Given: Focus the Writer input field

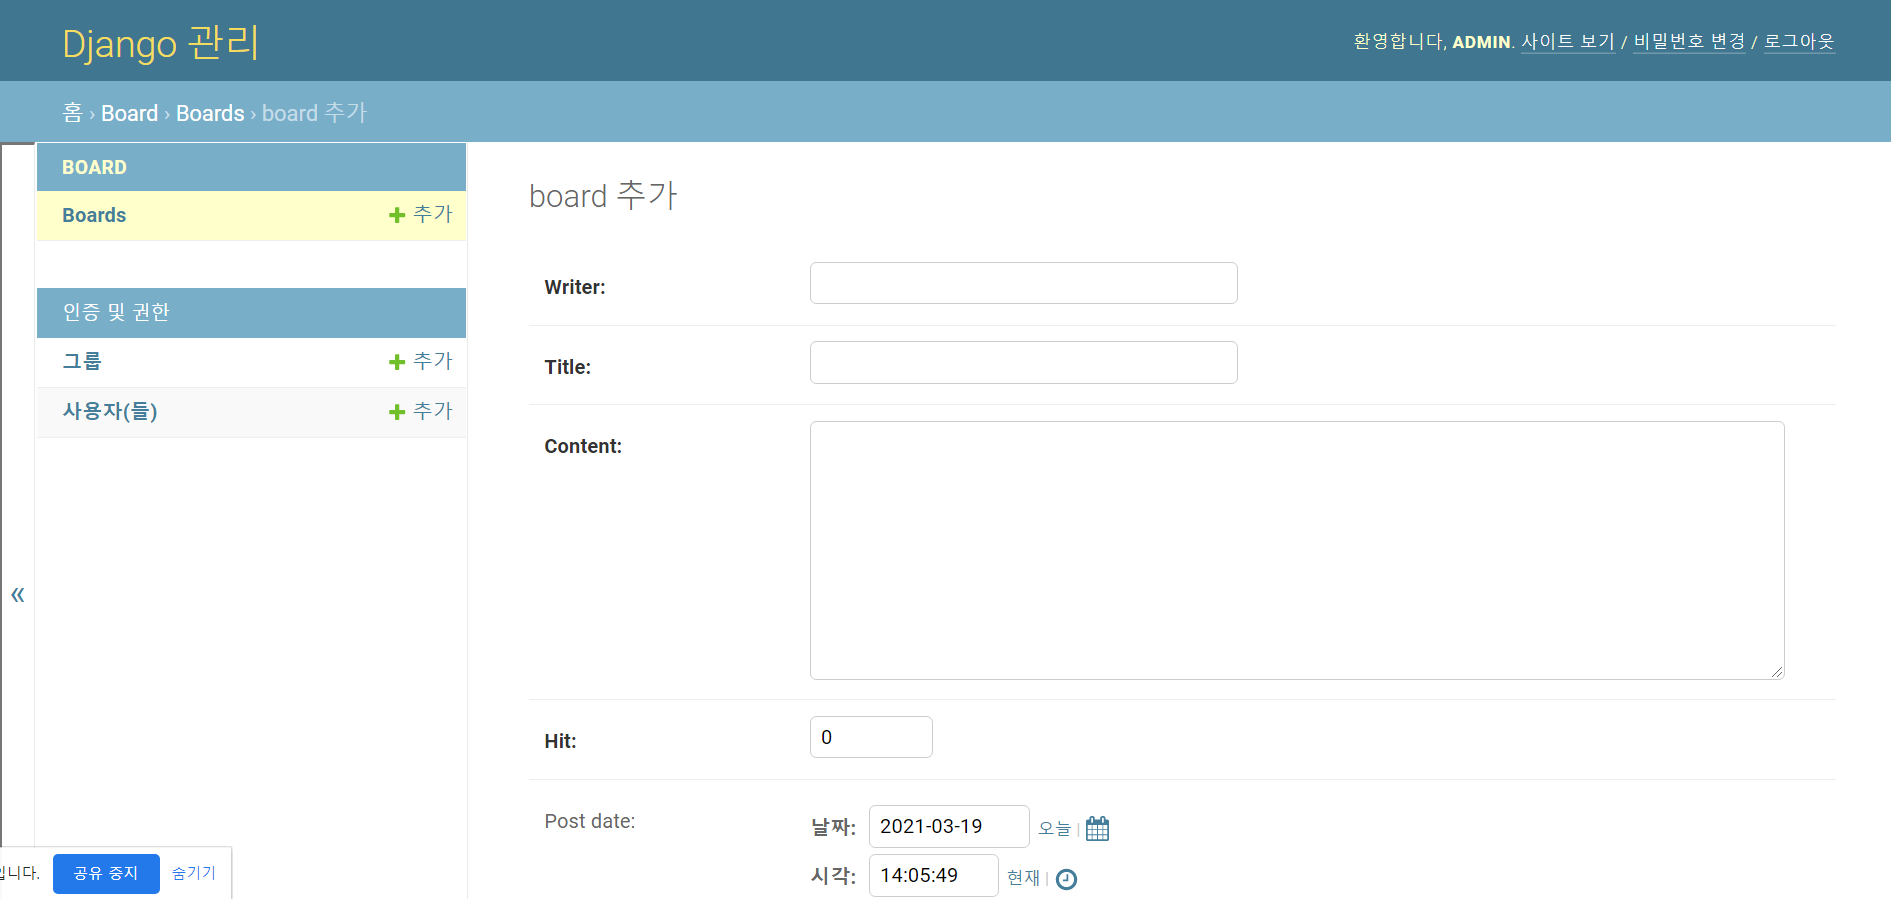Looking at the screenshot, I should point(1023,283).
